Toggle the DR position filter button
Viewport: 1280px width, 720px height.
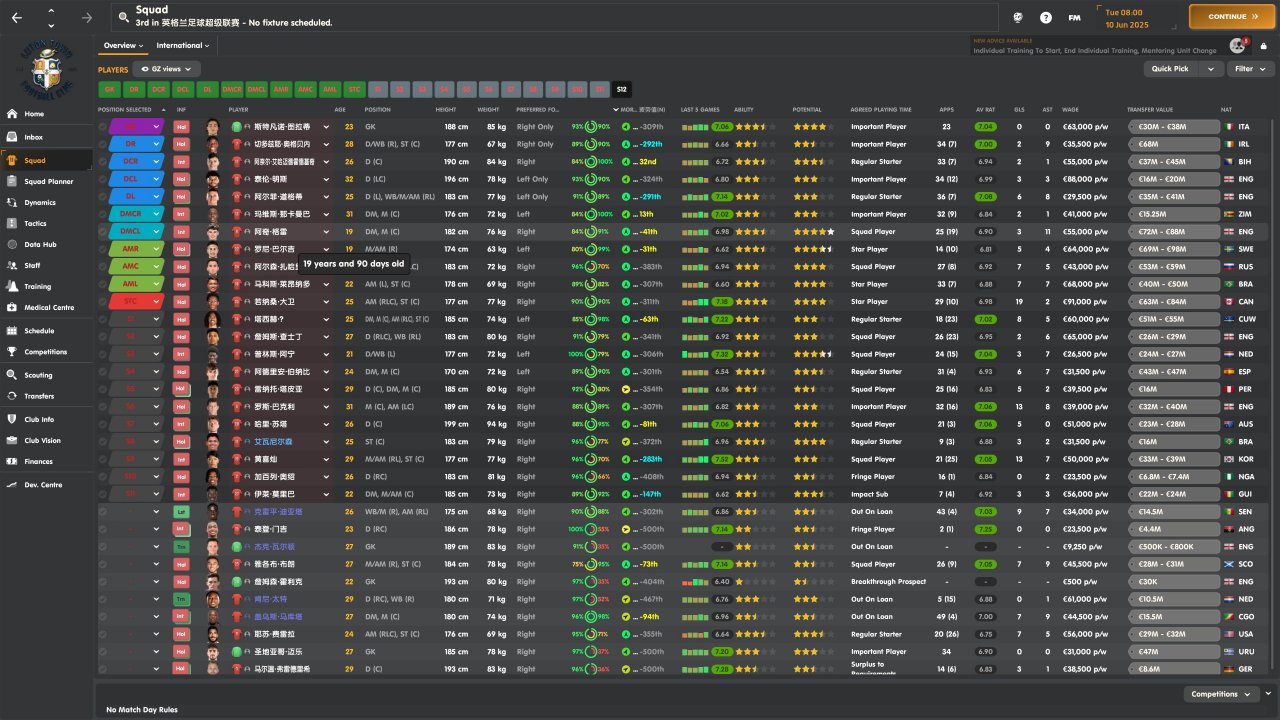[133, 89]
